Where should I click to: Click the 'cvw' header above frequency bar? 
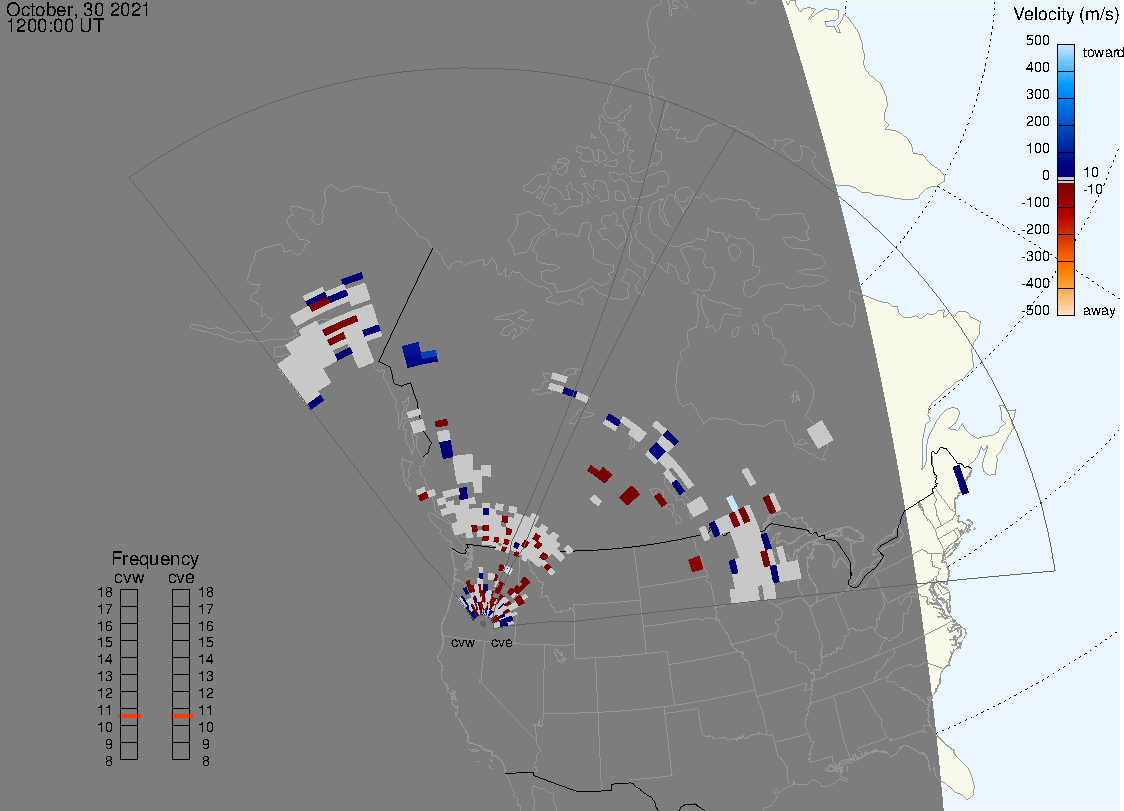click(129, 578)
